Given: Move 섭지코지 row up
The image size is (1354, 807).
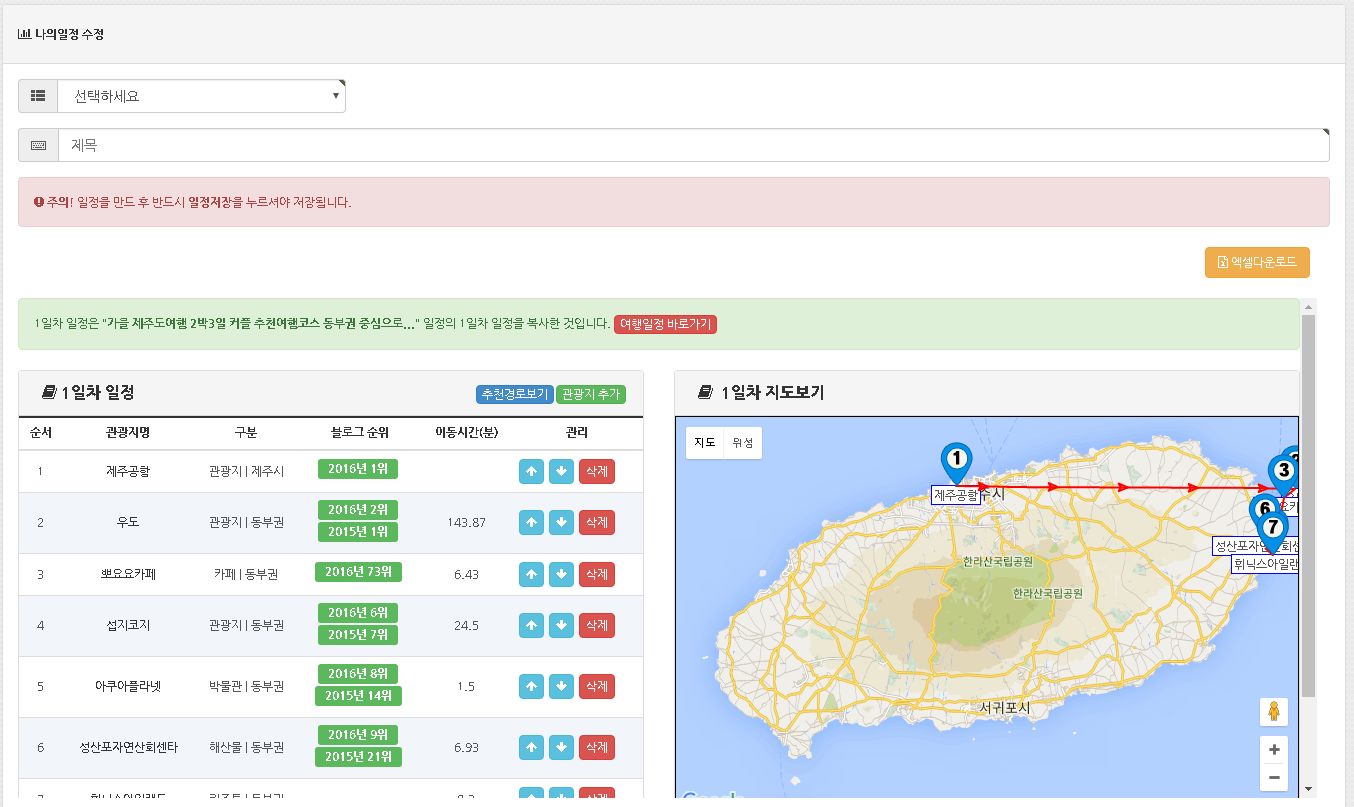Looking at the screenshot, I should tap(531, 626).
